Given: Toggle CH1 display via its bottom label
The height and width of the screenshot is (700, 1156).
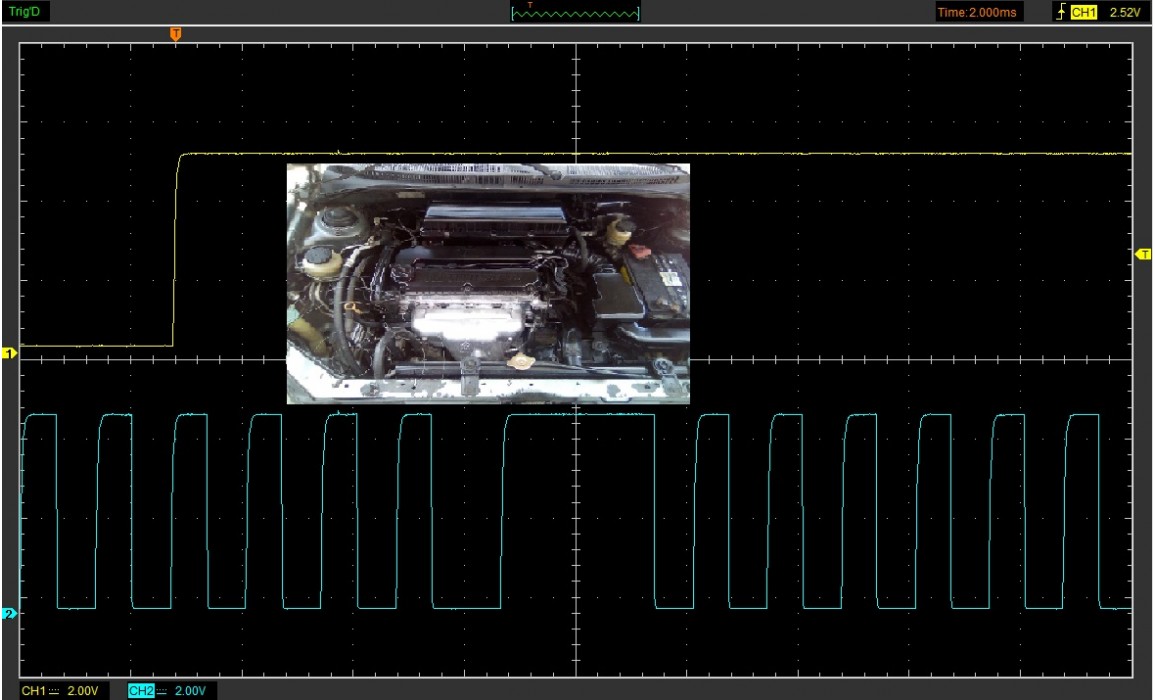Looking at the screenshot, I should click(x=35, y=690).
